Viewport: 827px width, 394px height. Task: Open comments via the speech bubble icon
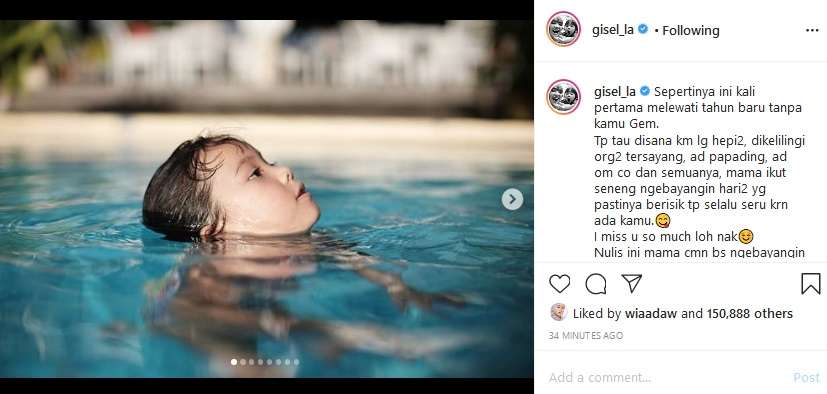click(595, 284)
